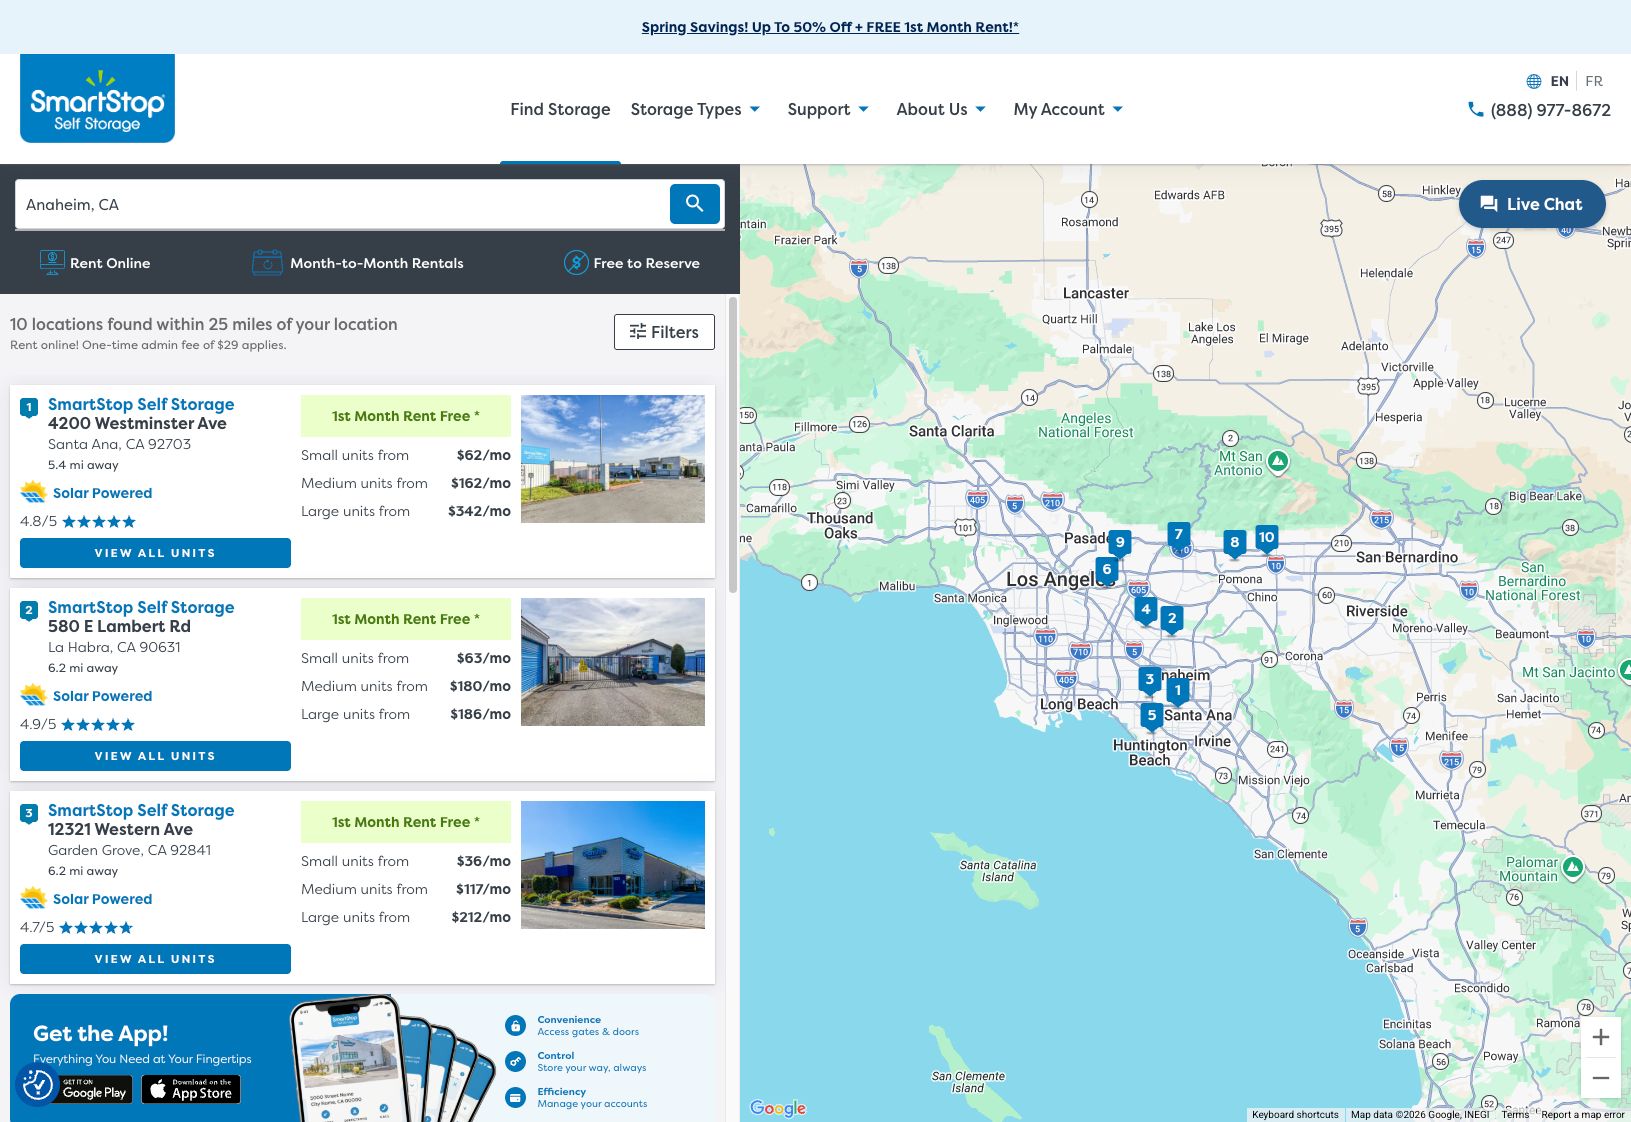Open the cookie preferences badge icon
The width and height of the screenshot is (1631, 1122).
(x=37, y=1085)
